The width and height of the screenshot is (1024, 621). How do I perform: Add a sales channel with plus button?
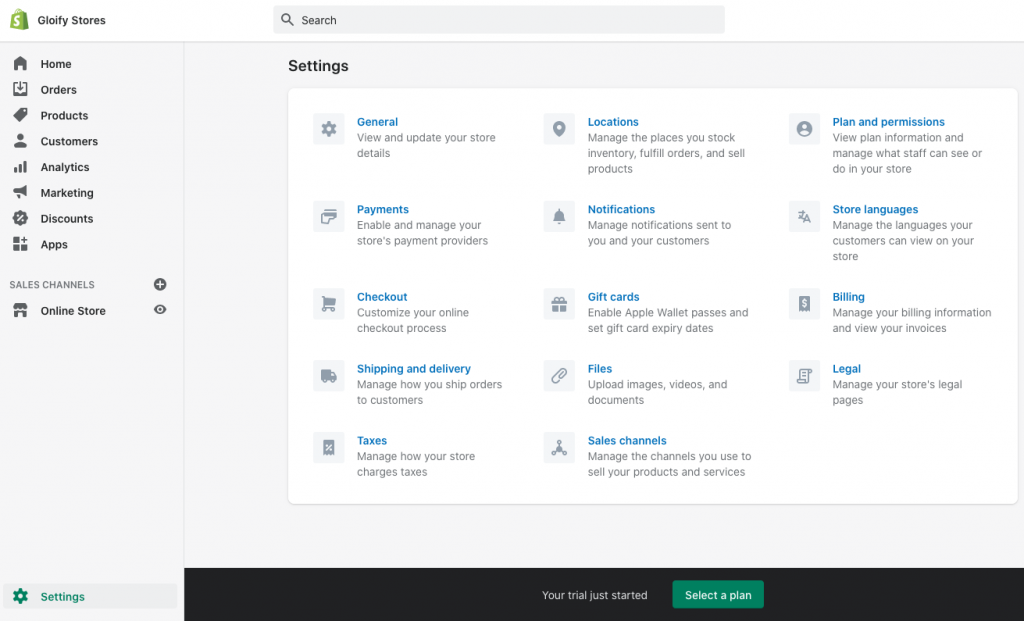[160, 284]
